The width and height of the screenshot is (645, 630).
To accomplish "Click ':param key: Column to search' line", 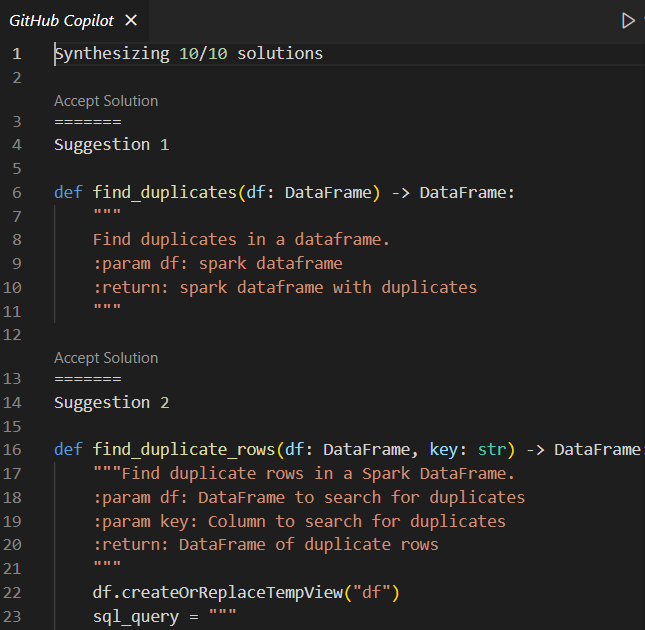I will [299, 521].
